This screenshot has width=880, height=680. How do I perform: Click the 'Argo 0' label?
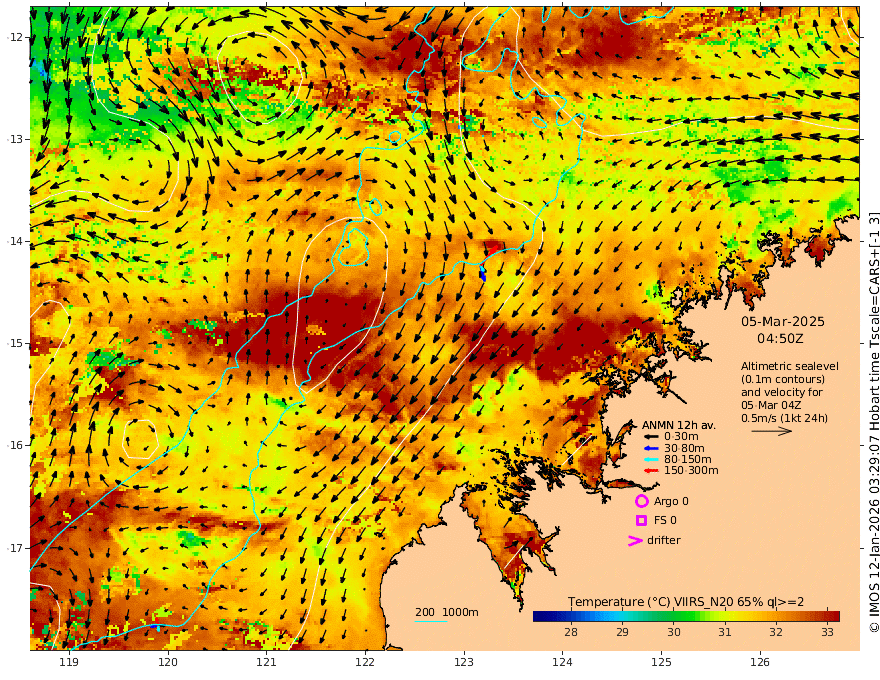tap(671, 502)
